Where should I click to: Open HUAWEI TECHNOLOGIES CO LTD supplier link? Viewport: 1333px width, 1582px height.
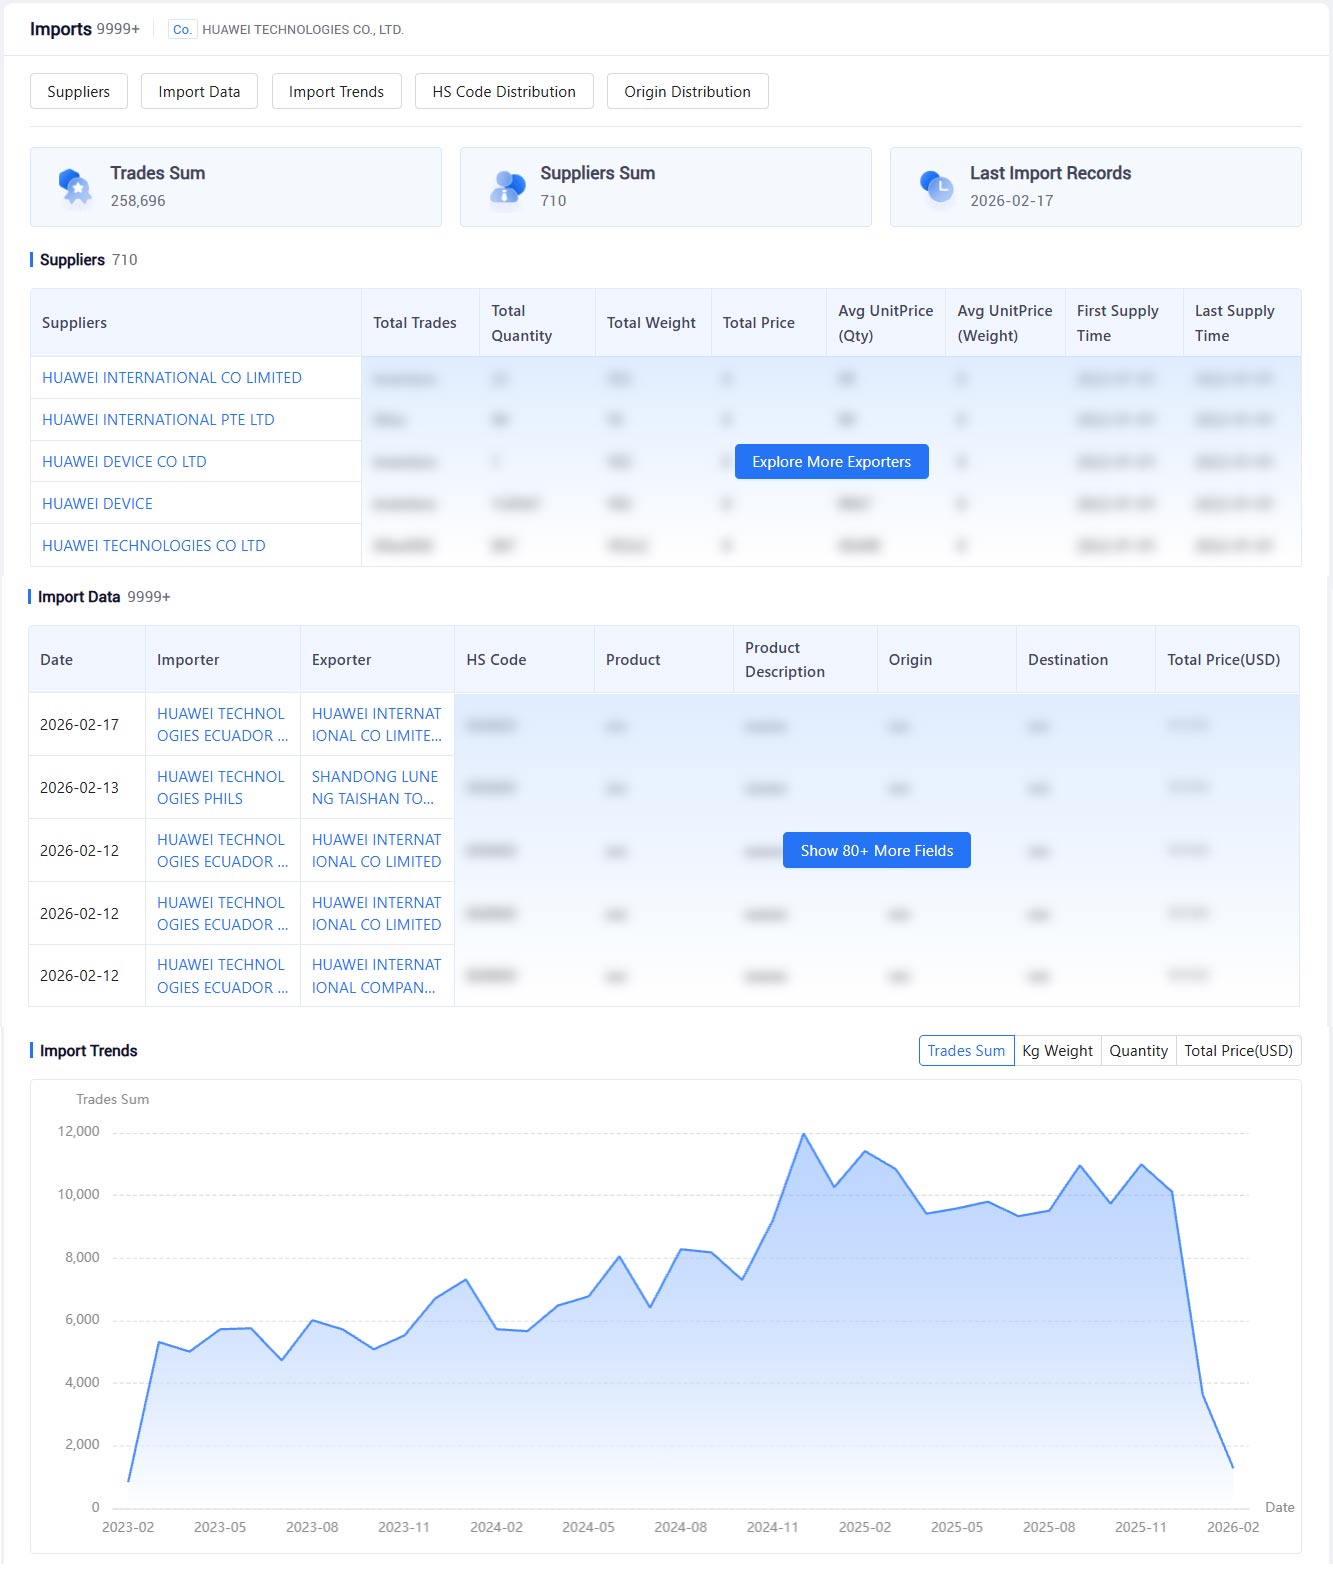point(153,545)
